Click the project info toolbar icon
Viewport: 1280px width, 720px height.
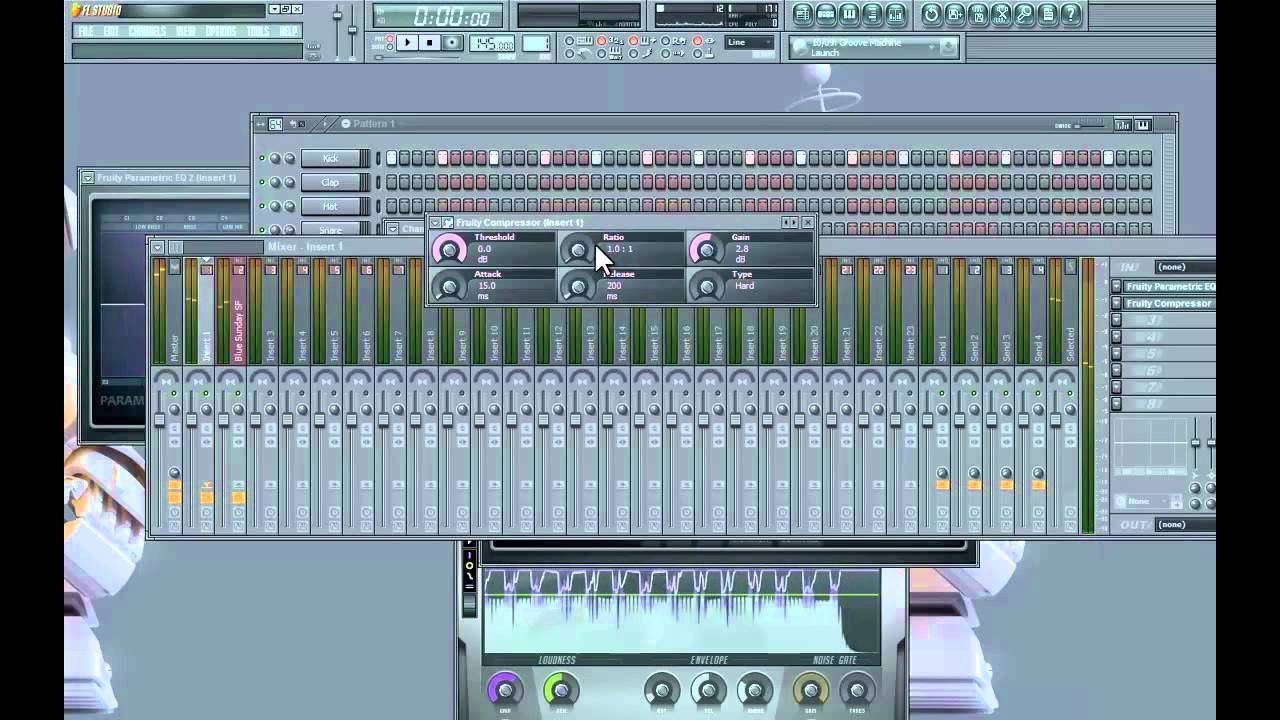pyautogui.click(x=1048, y=14)
